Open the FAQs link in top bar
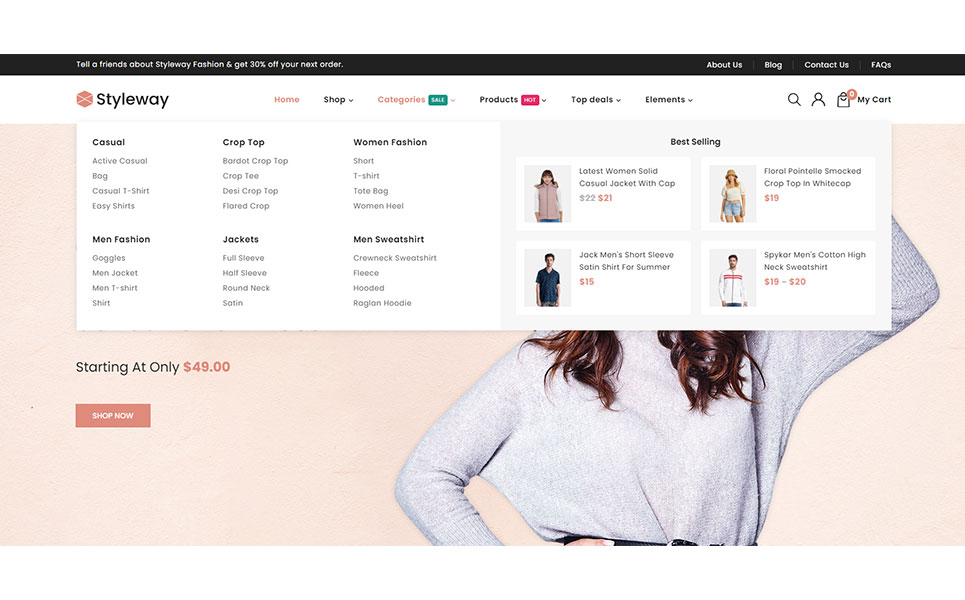 point(881,65)
